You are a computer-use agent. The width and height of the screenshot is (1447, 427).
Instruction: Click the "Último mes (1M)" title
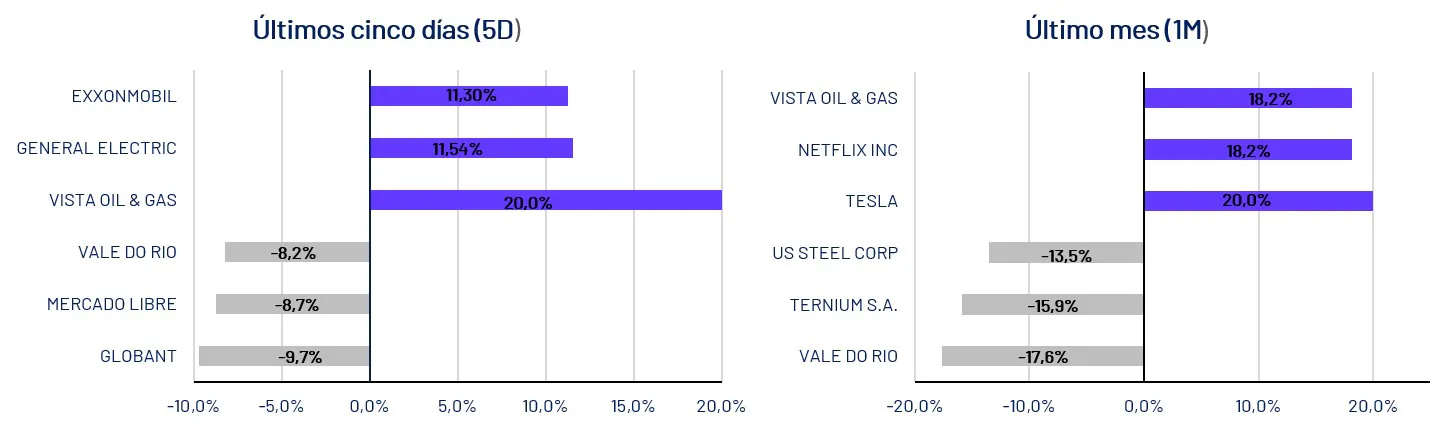click(1116, 30)
